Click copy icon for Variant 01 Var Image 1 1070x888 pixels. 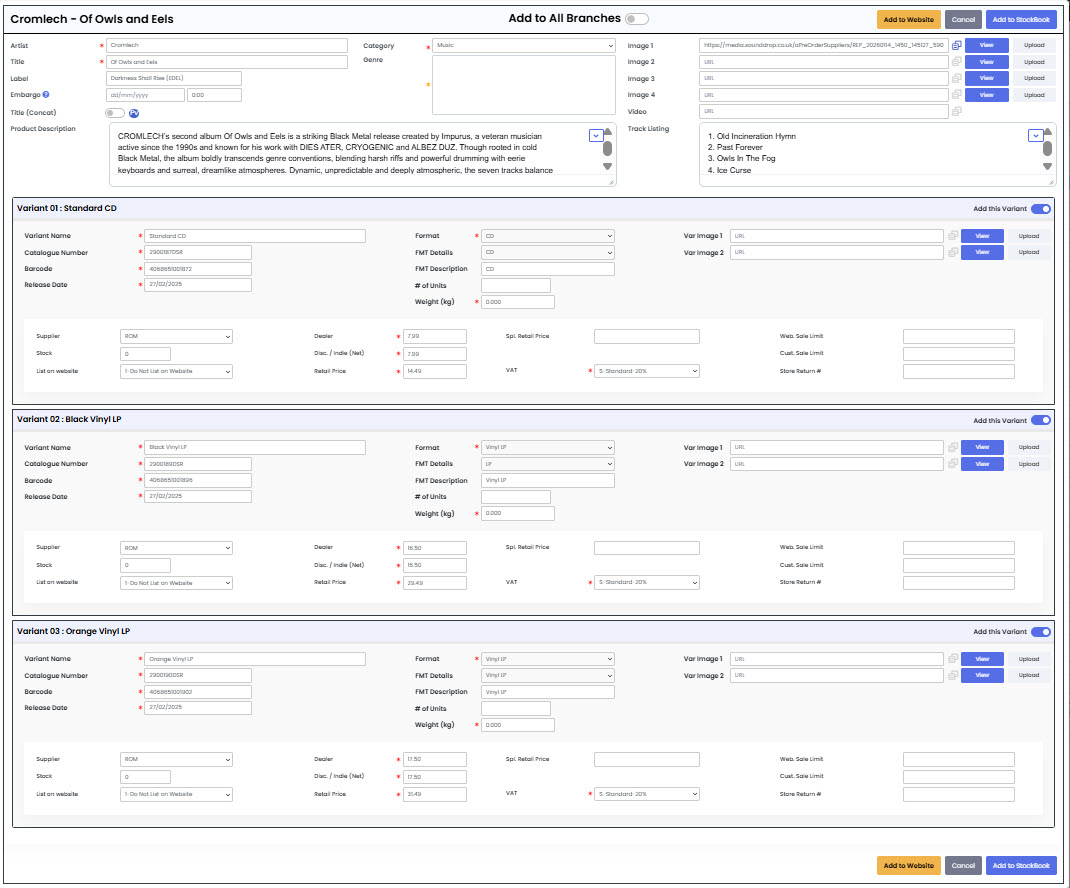click(953, 236)
